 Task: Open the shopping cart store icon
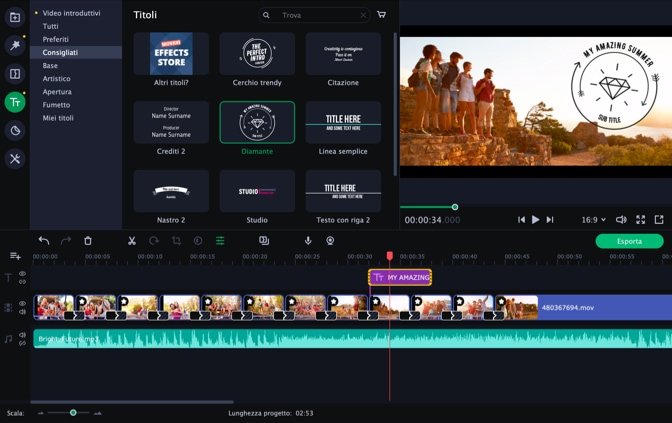click(381, 15)
